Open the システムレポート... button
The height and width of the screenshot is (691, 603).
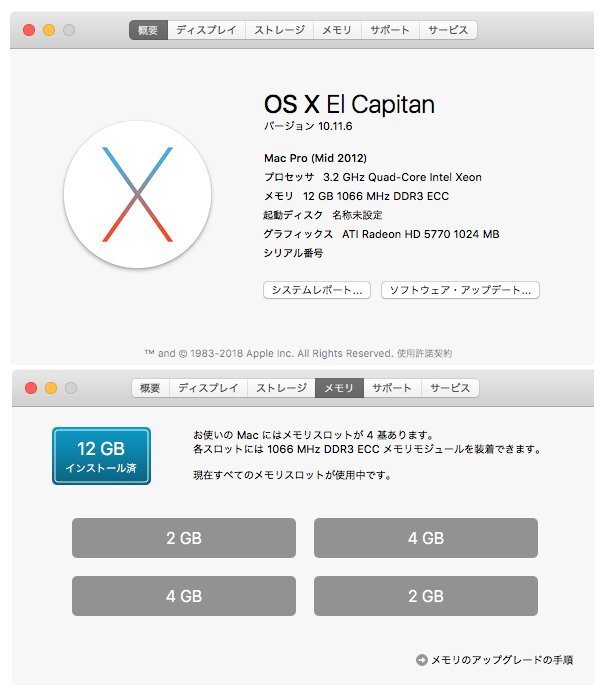[317, 290]
